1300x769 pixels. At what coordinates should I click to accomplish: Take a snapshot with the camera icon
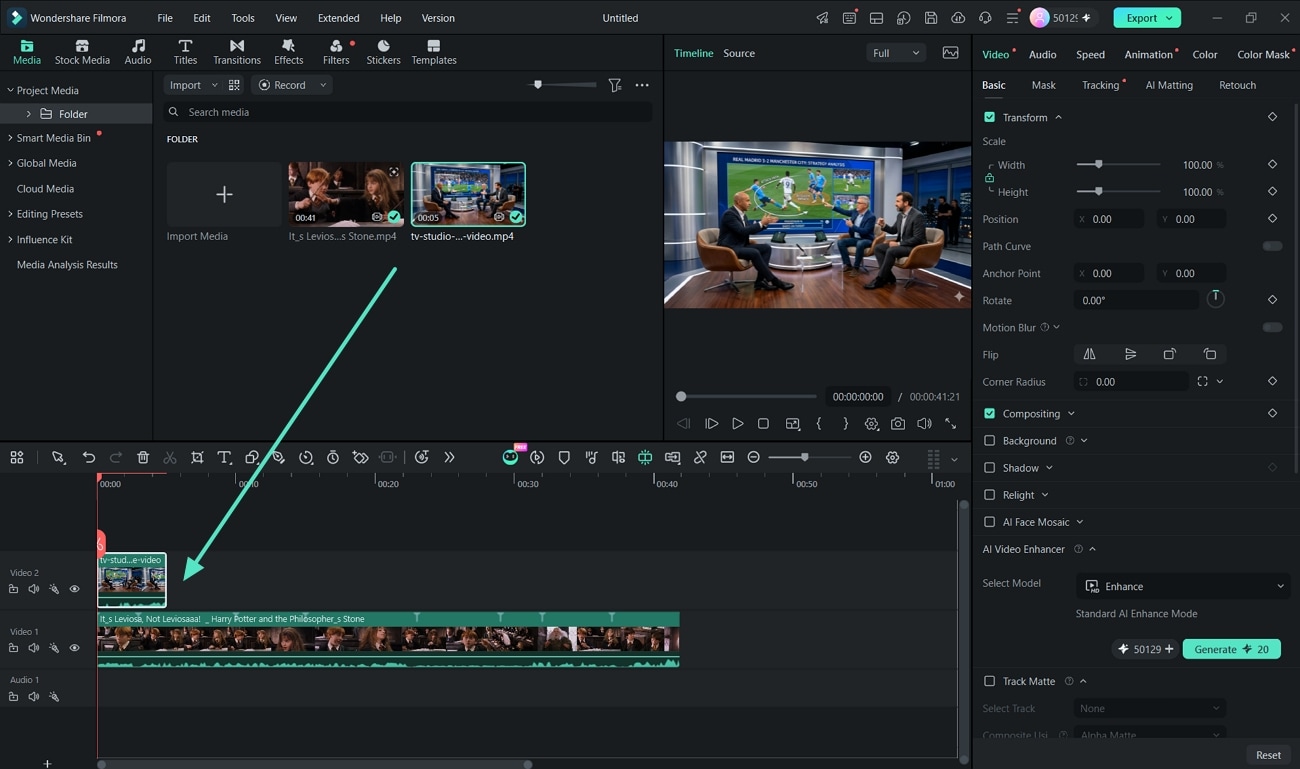[898, 424]
